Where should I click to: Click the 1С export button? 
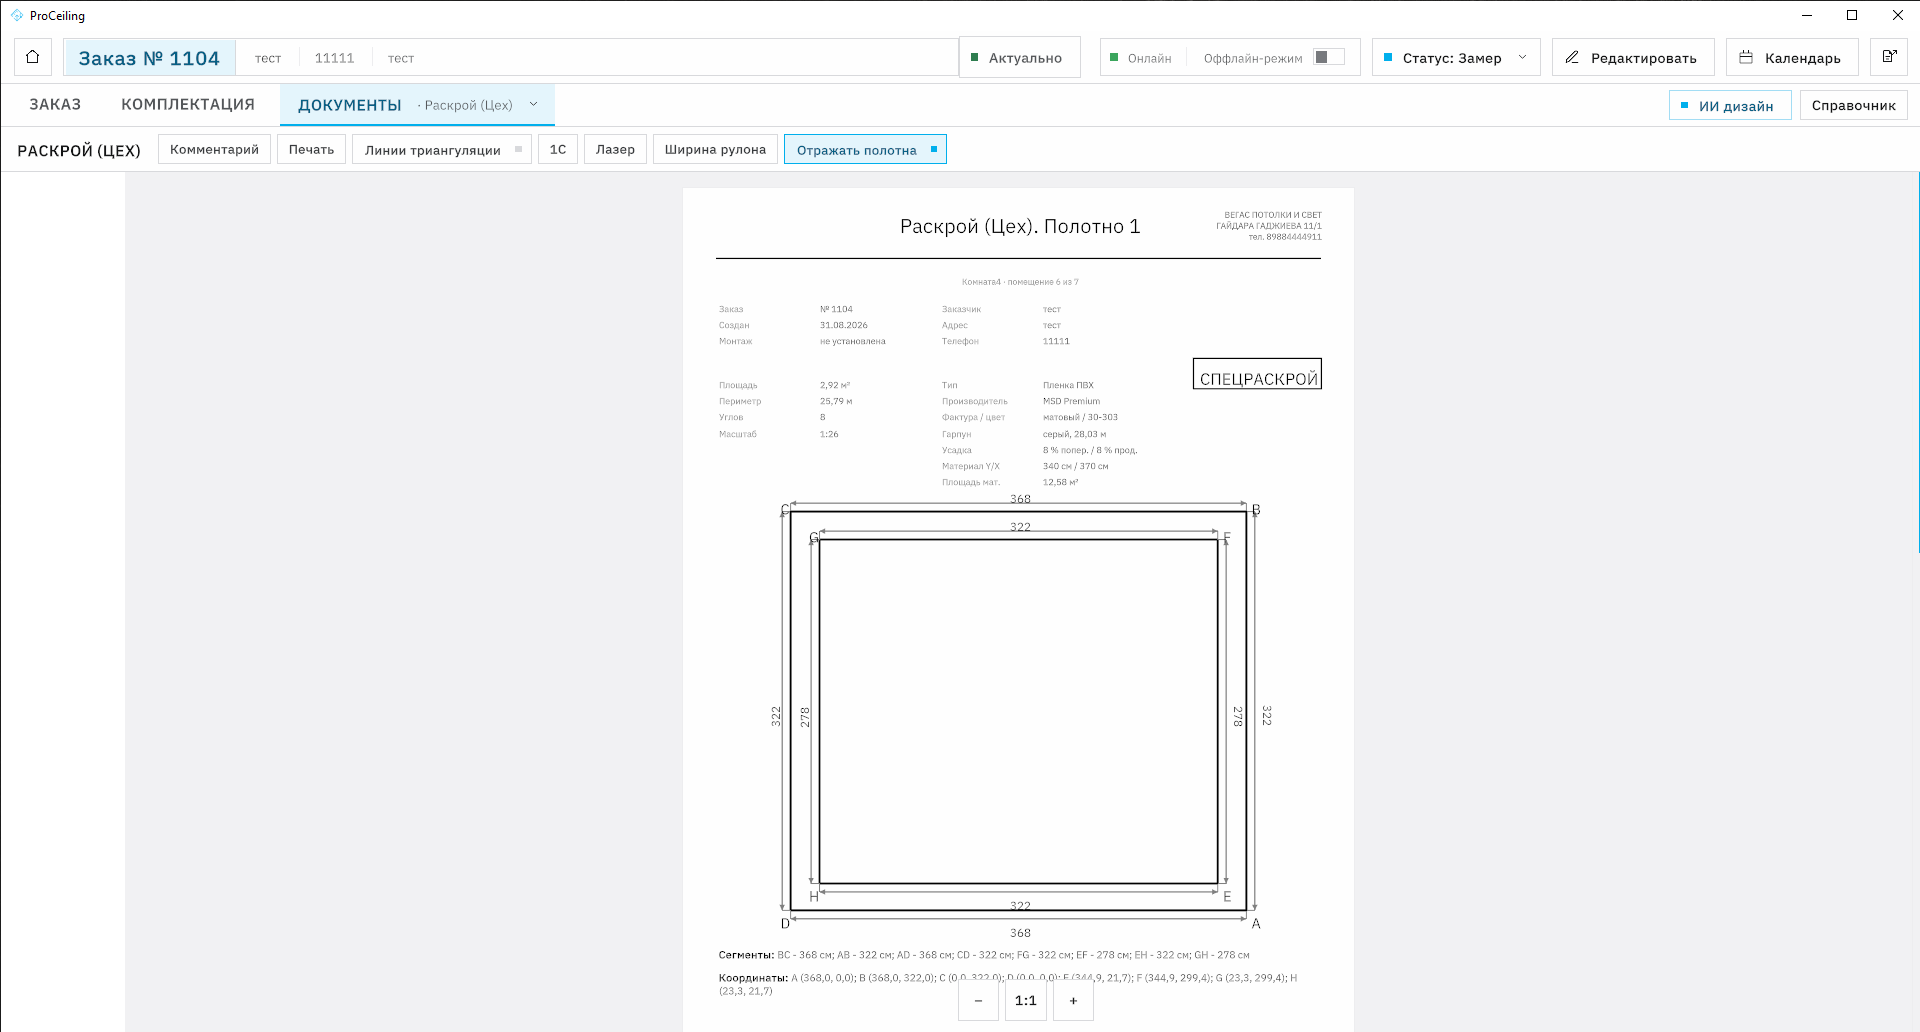click(x=558, y=149)
